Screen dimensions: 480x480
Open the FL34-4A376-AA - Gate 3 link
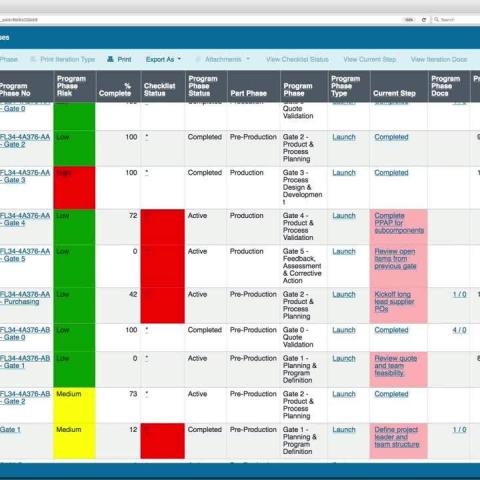point(25,176)
